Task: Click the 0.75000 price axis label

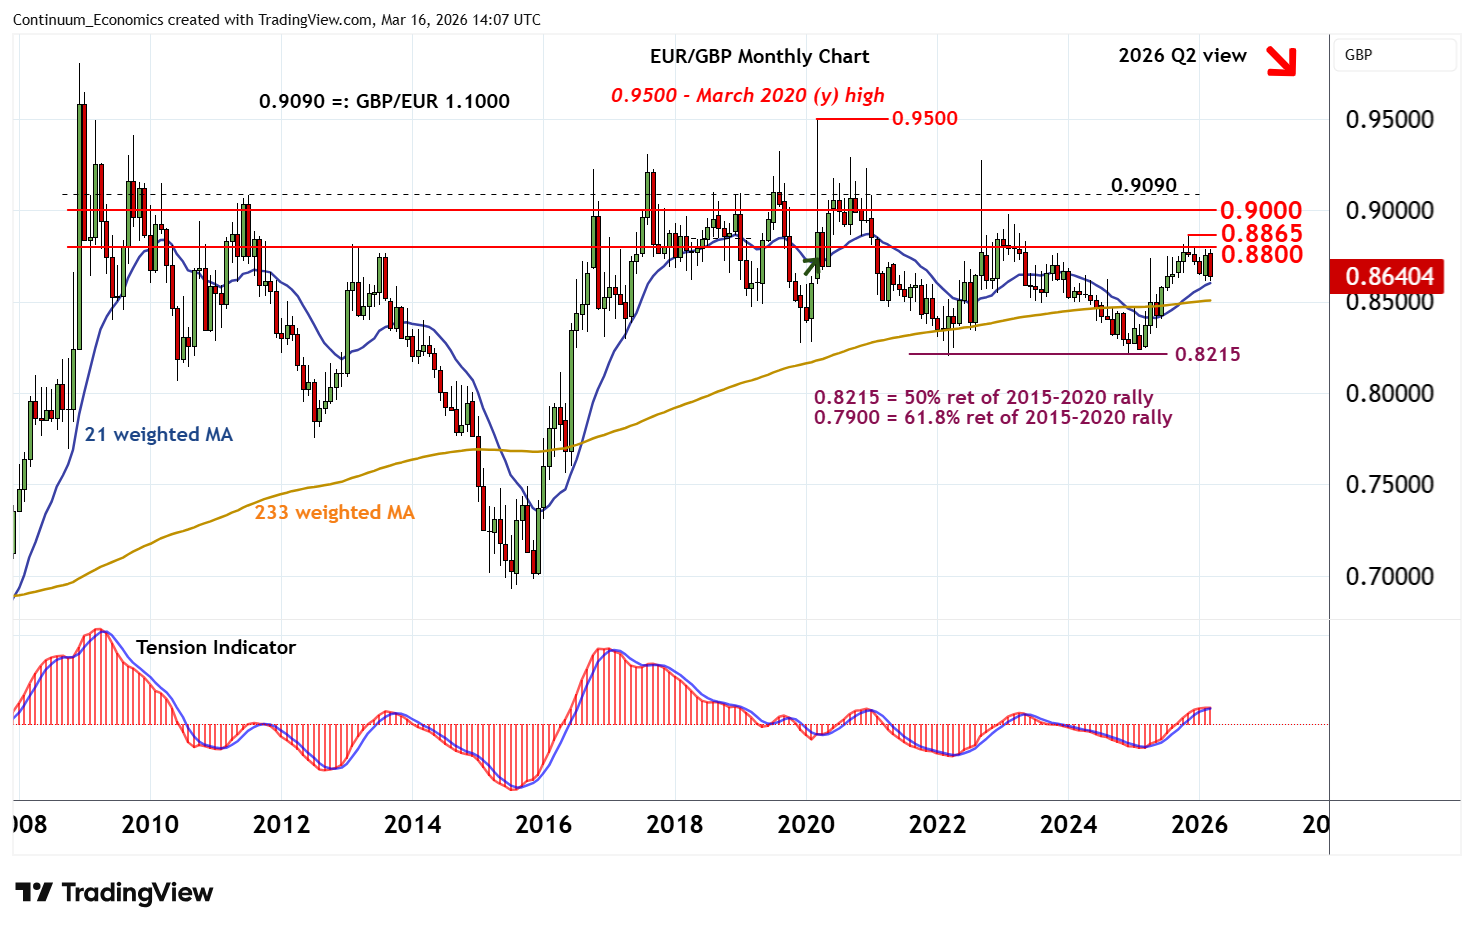Action: click(x=1389, y=485)
